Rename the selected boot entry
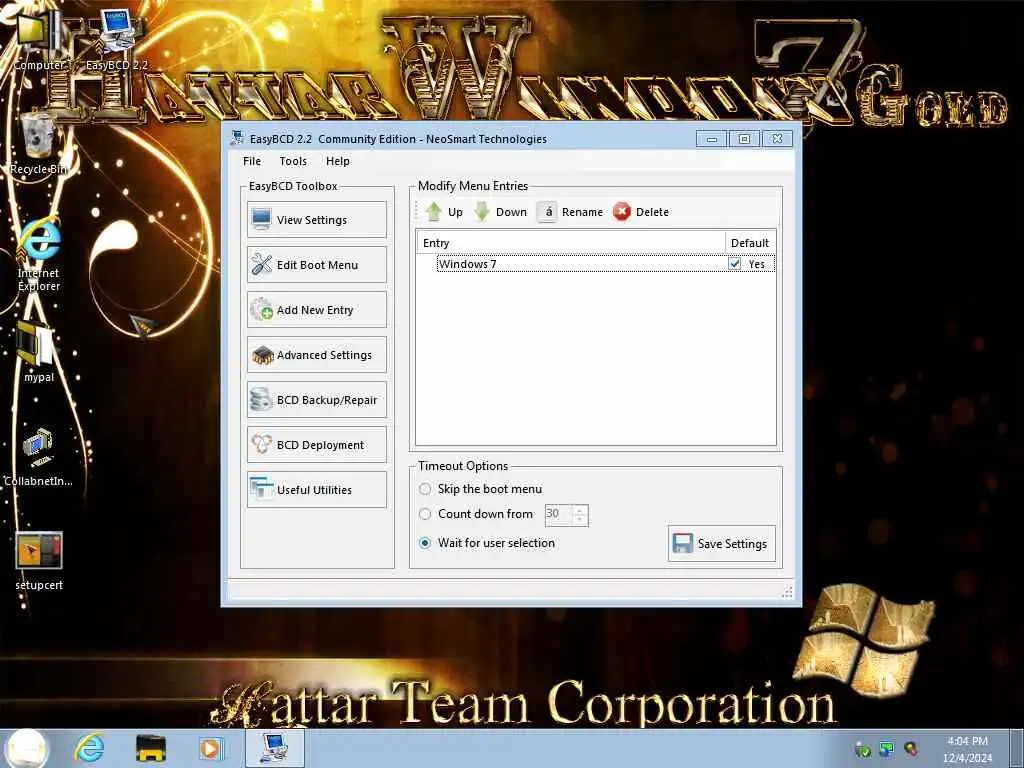The width and height of the screenshot is (1024, 768). (x=571, y=212)
